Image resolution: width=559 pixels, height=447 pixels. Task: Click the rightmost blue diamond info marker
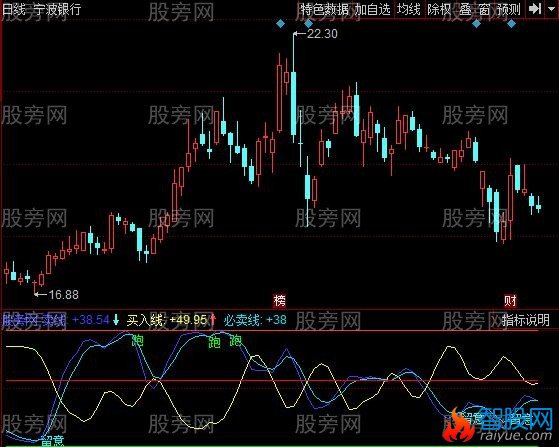(511, 24)
